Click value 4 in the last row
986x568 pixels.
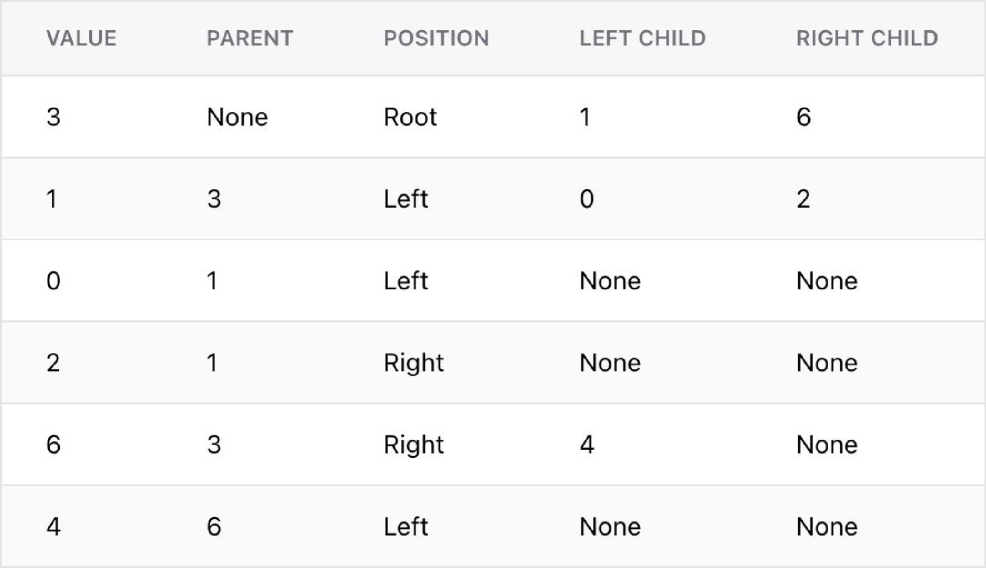(53, 527)
